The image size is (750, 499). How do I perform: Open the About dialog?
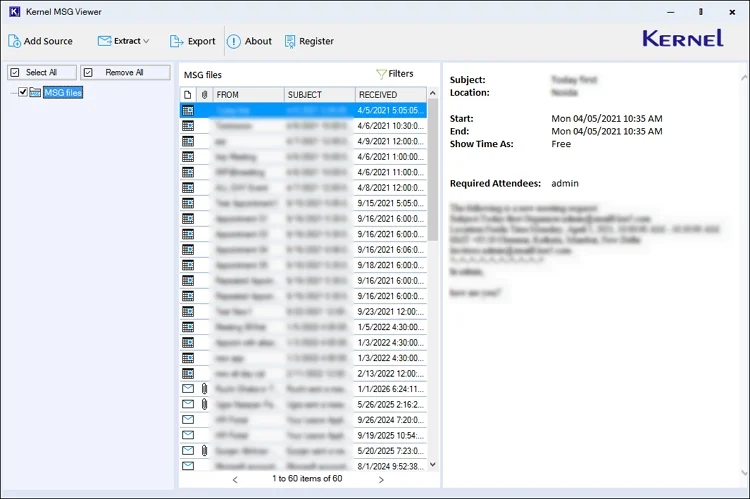tap(249, 41)
